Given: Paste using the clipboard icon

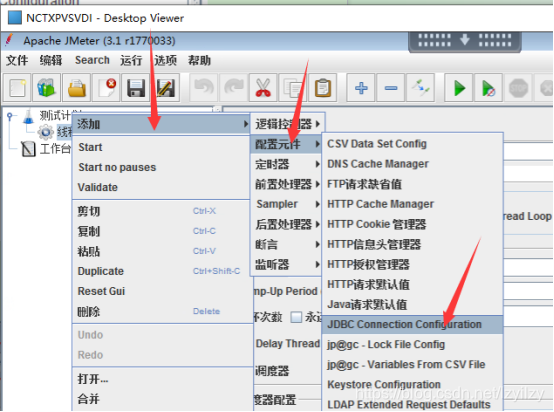Looking at the screenshot, I should 322,88.
